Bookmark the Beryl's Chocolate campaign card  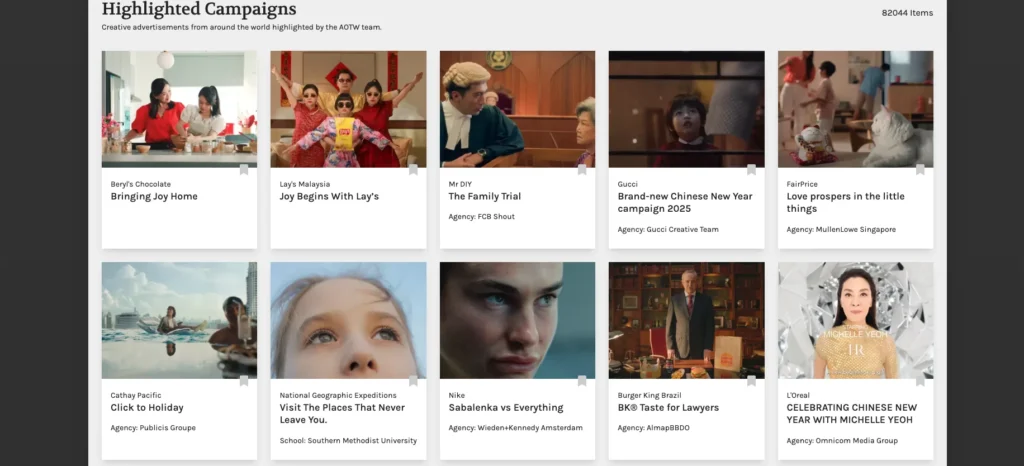(x=244, y=170)
